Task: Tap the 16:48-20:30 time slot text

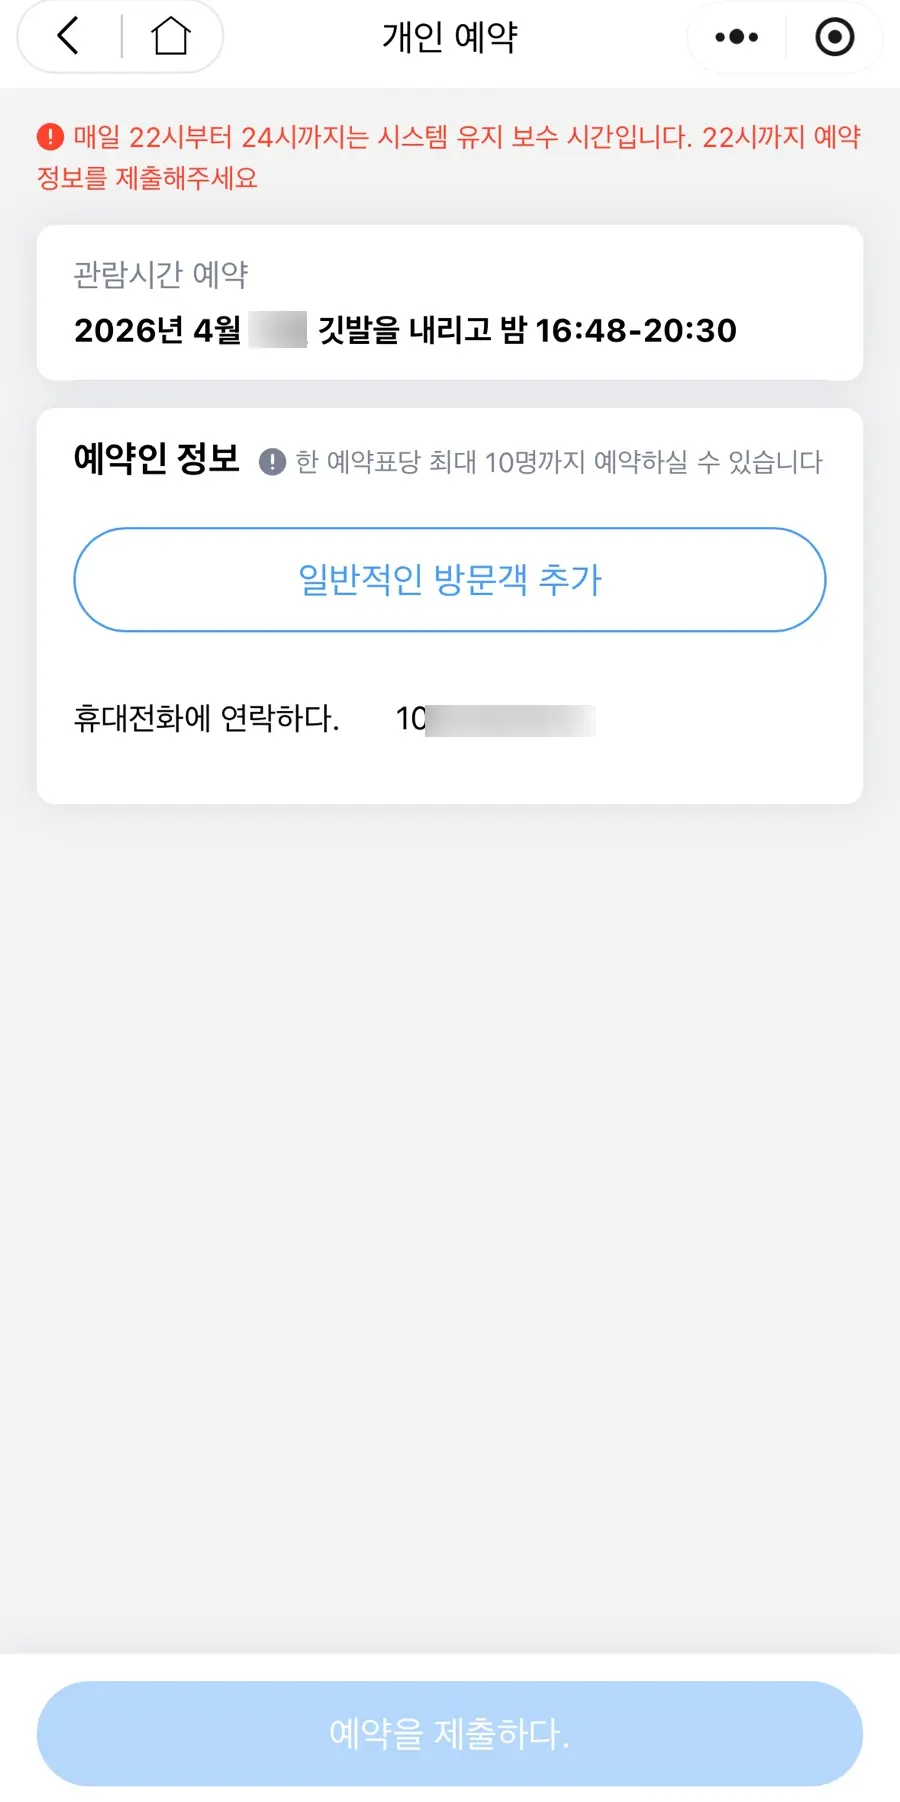Action: pyautogui.click(x=636, y=330)
